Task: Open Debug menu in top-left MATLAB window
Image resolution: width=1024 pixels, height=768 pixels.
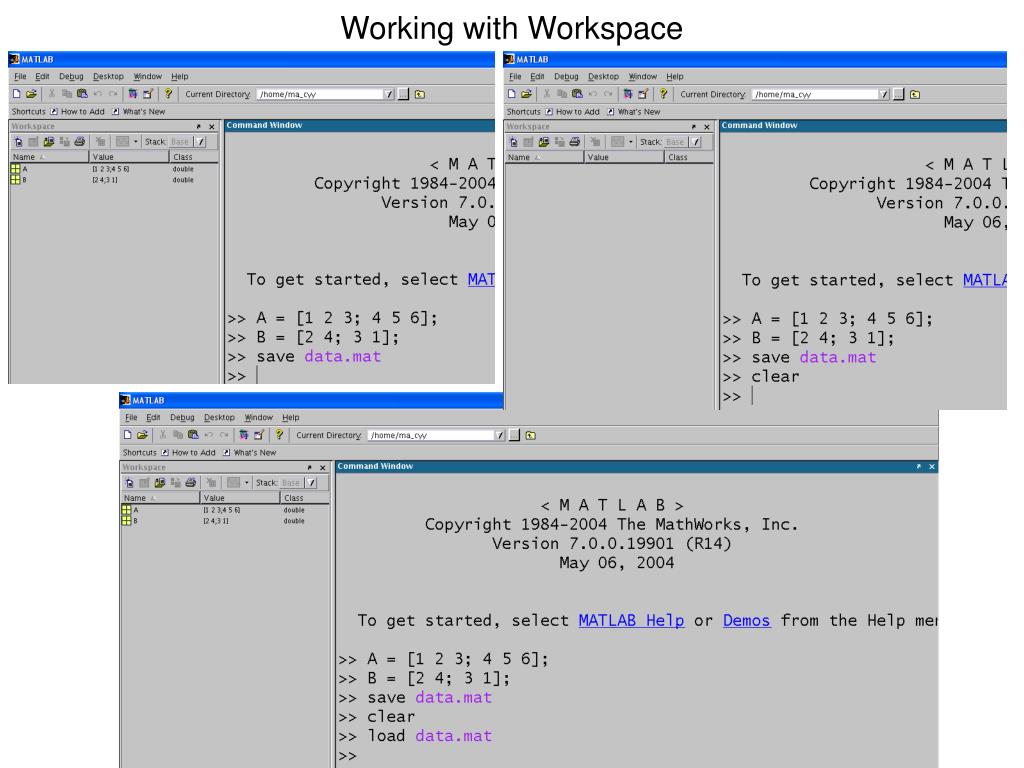Action: coord(71,76)
